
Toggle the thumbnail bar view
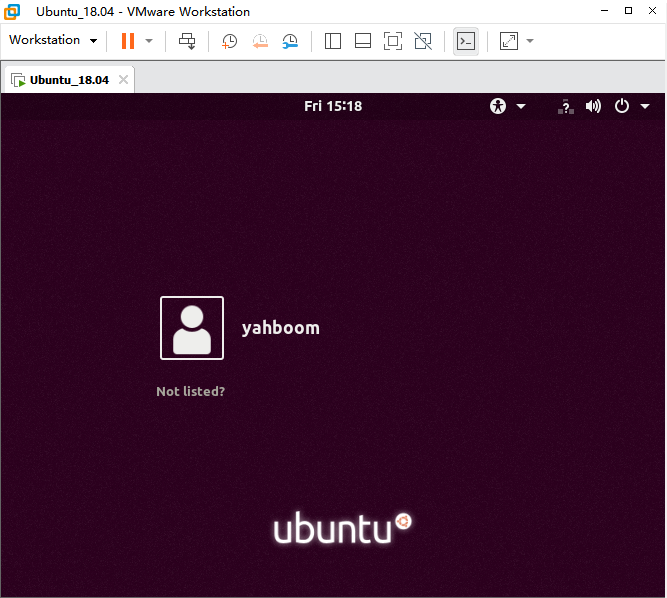[363, 41]
